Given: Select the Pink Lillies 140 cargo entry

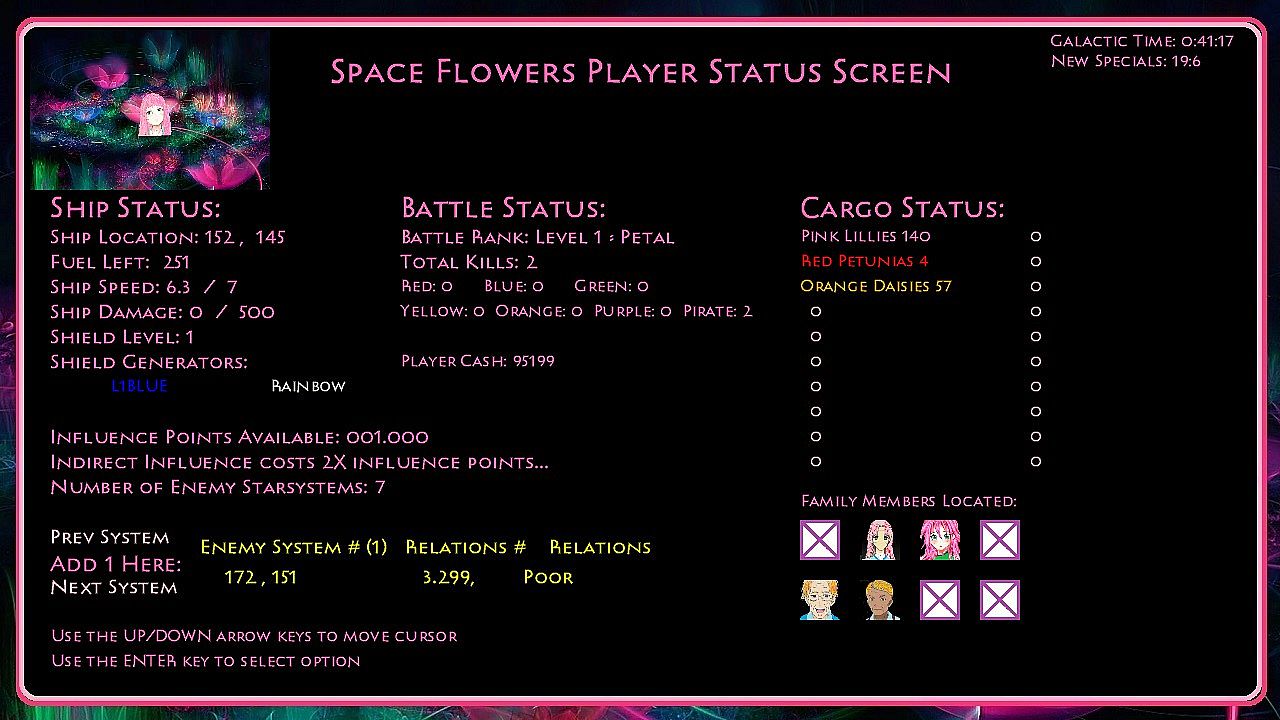Looking at the screenshot, I should tap(866, 236).
